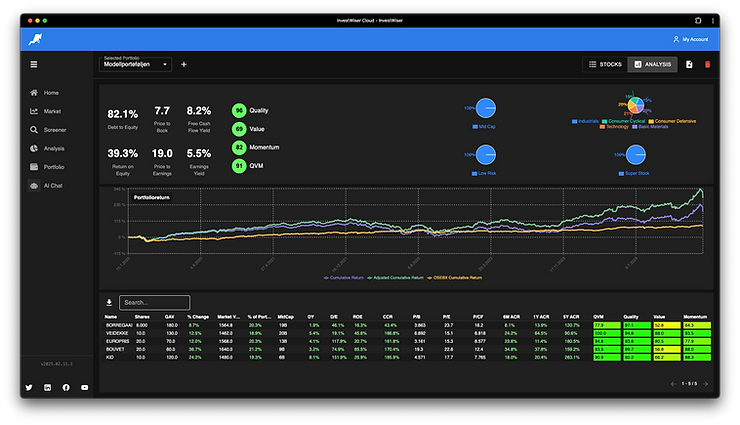Image resolution: width=740 pixels, height=425 pixels.
Task: Delete portfolio using red trash icon
Action: click(707, 65)
